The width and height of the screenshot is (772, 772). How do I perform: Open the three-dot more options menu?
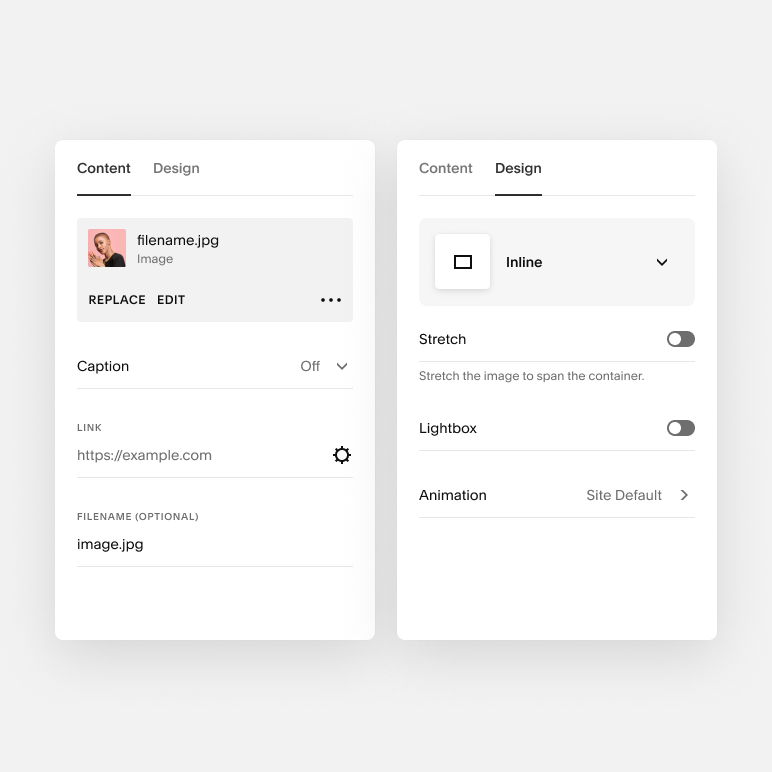click(x=331, y=300)
